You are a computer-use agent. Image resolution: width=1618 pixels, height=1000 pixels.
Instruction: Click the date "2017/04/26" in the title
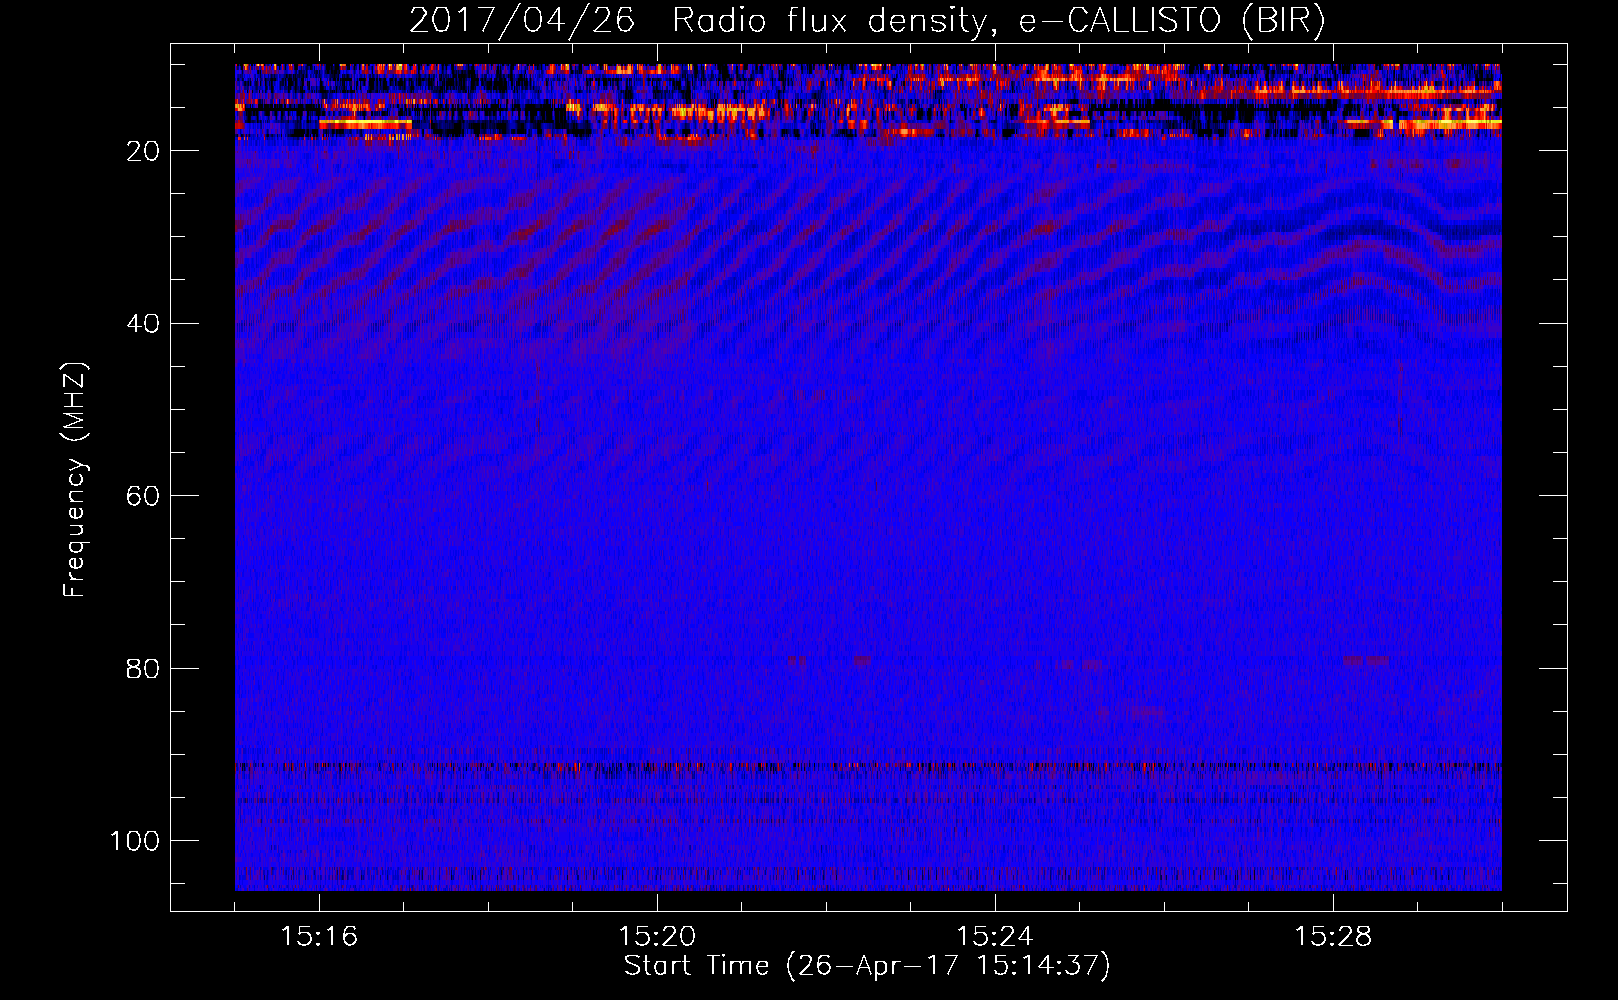[x=522, y=21]
